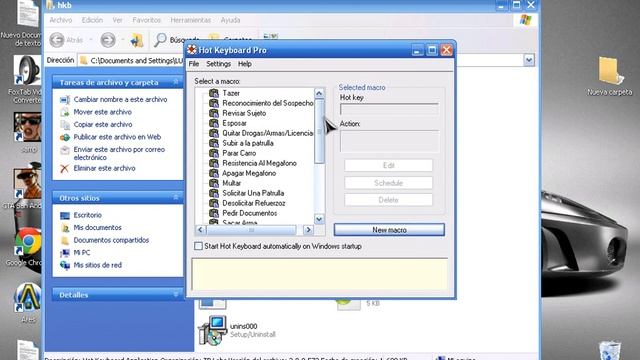Open the Herramientas menu in Explorer
Screen dimensions: 640x360
click(x=191, y=20)
